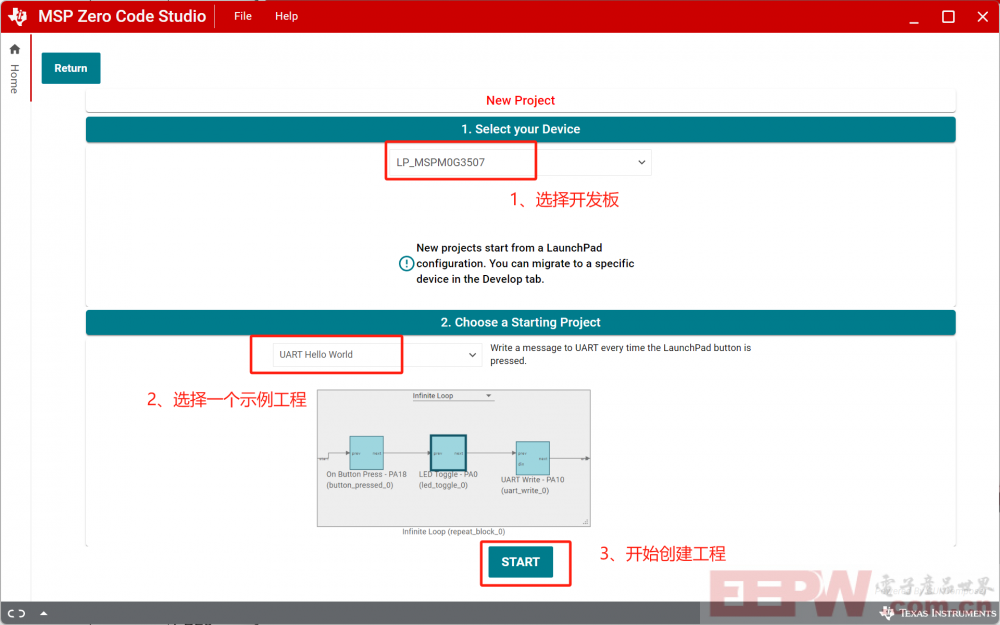Open the UART Hello World project dropdown
The height and width of the screenshot is (625, 1000).
[x=377, y=355]
